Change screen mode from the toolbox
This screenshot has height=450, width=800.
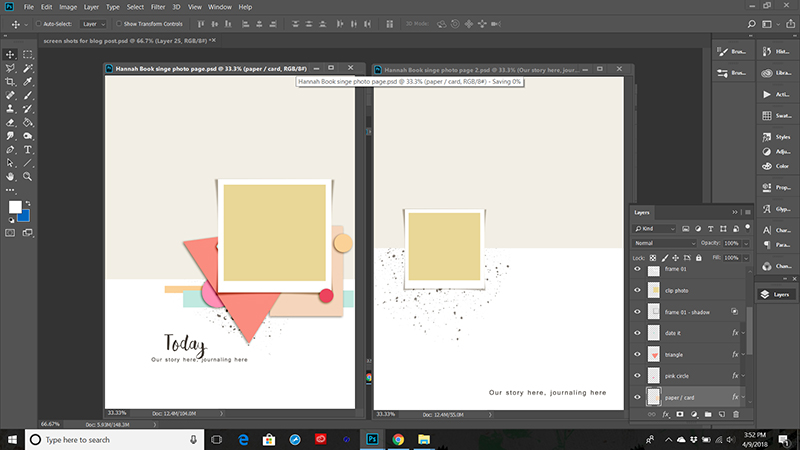[x=28, y=233]
